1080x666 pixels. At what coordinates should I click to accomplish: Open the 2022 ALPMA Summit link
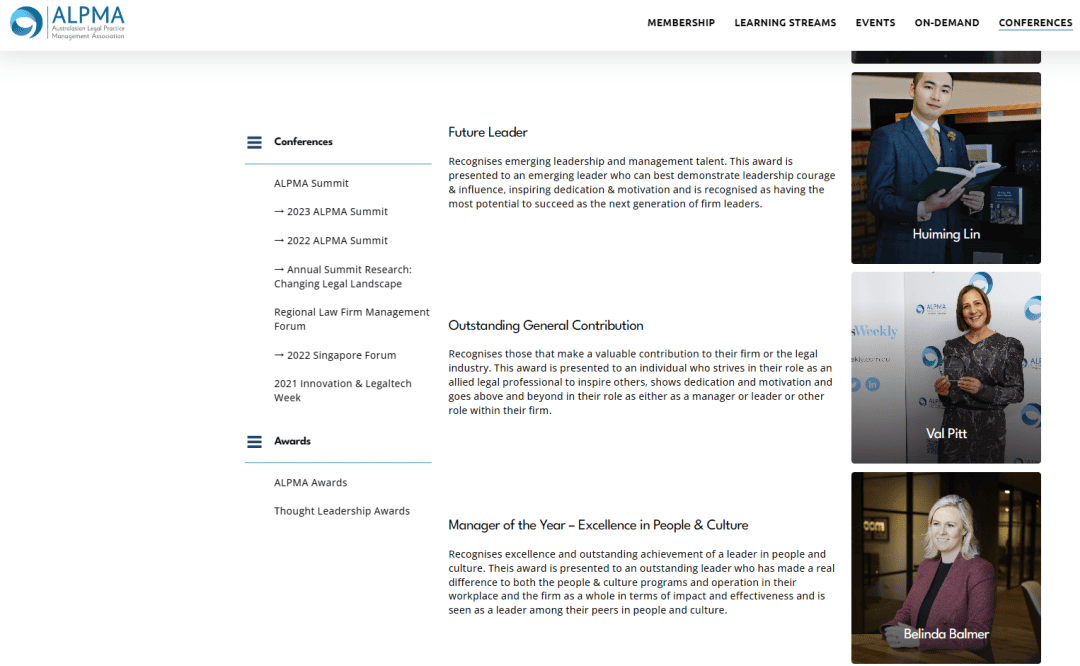pyautogui.click(x=331, y=241)
